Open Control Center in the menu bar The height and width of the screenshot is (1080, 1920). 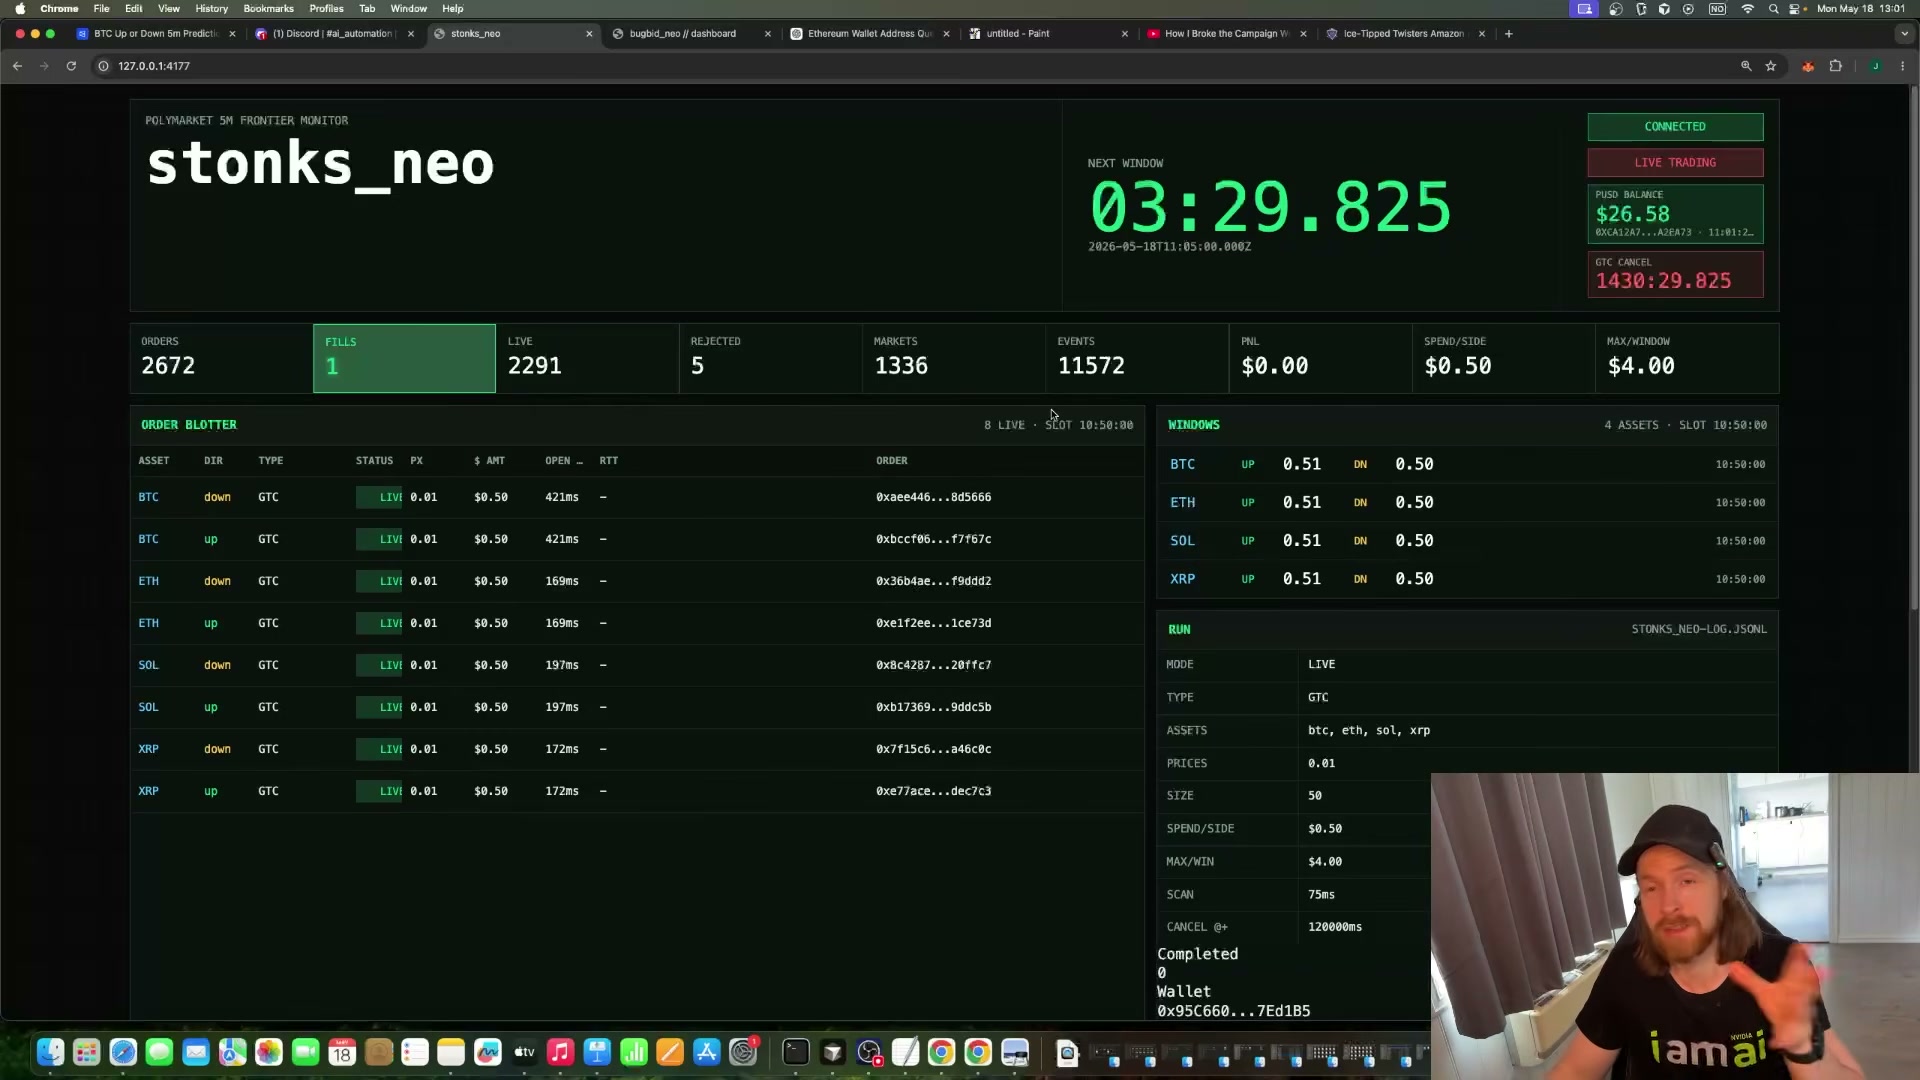1796,9
